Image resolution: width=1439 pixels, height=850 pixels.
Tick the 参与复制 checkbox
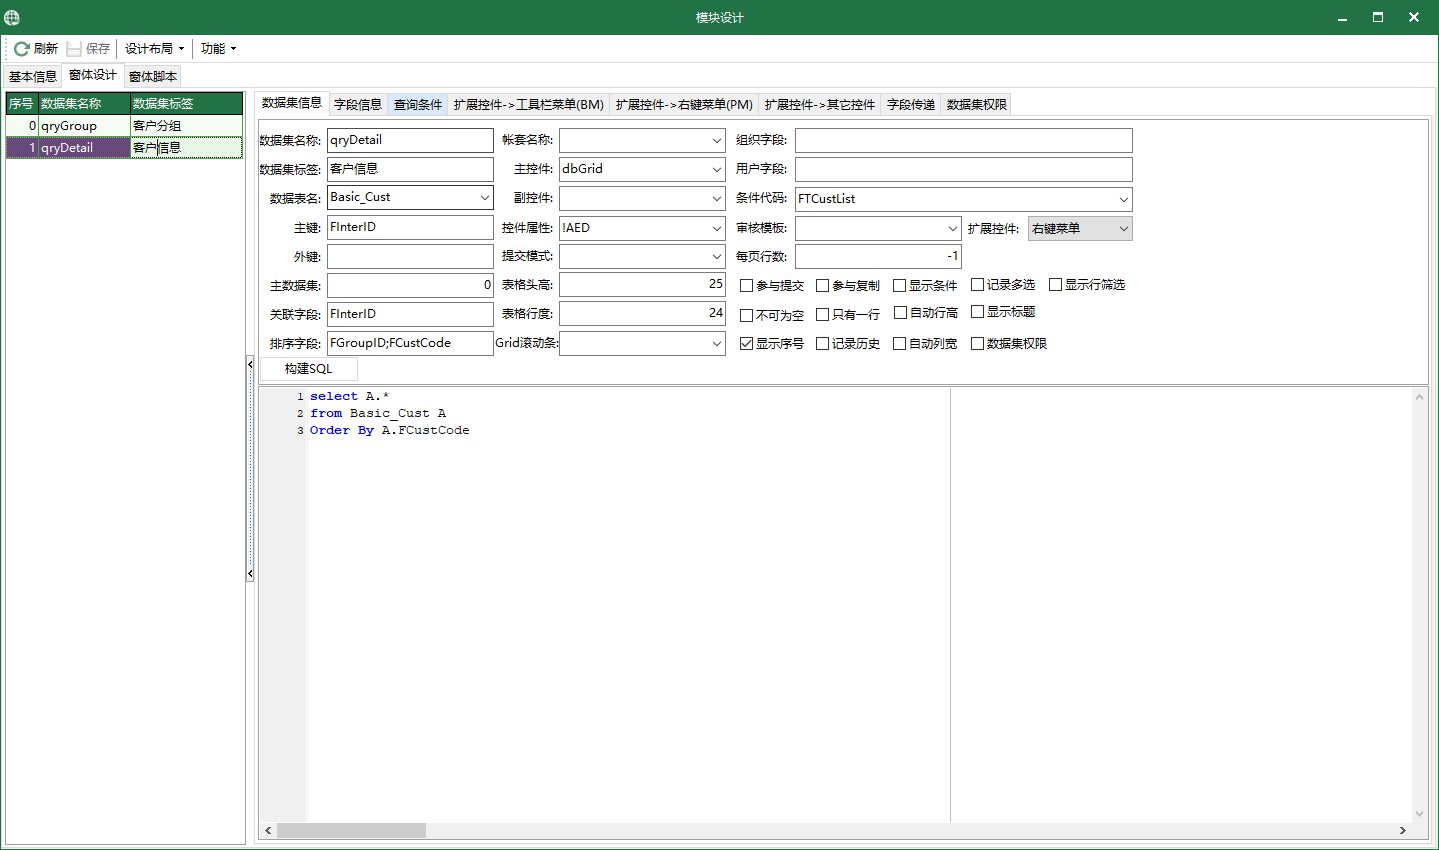pos(823,286)
